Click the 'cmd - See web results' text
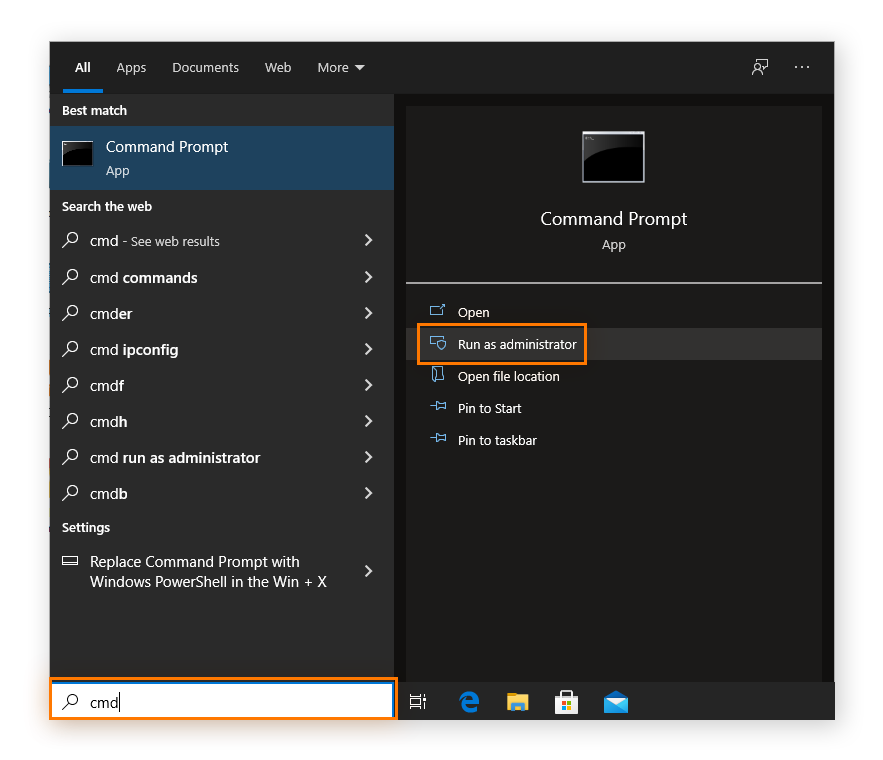883x760 pixels. click(x=154, y=241)
